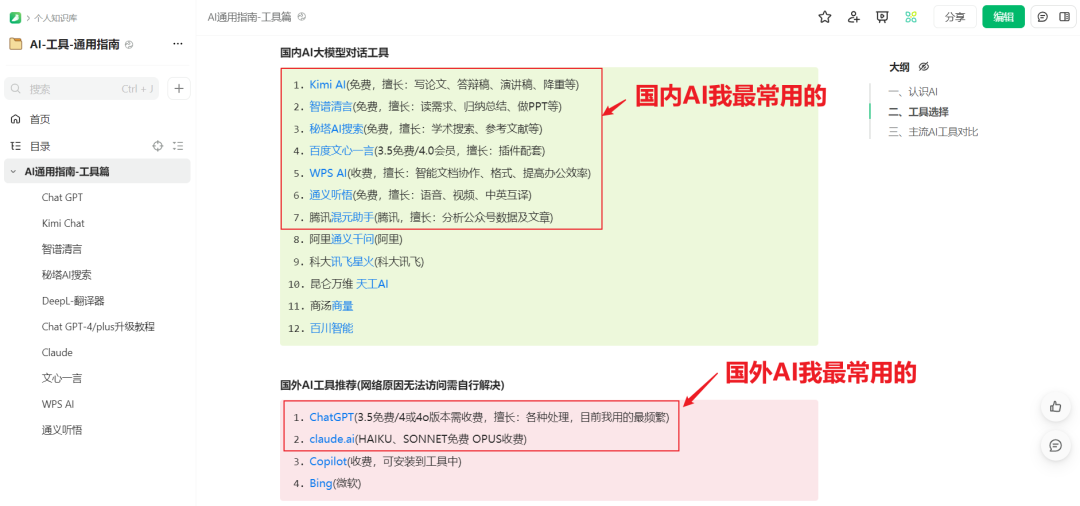Open the Copilot link
Image resolution: width=1080 pixels, height=506 pixels.
tap(327, 461)
